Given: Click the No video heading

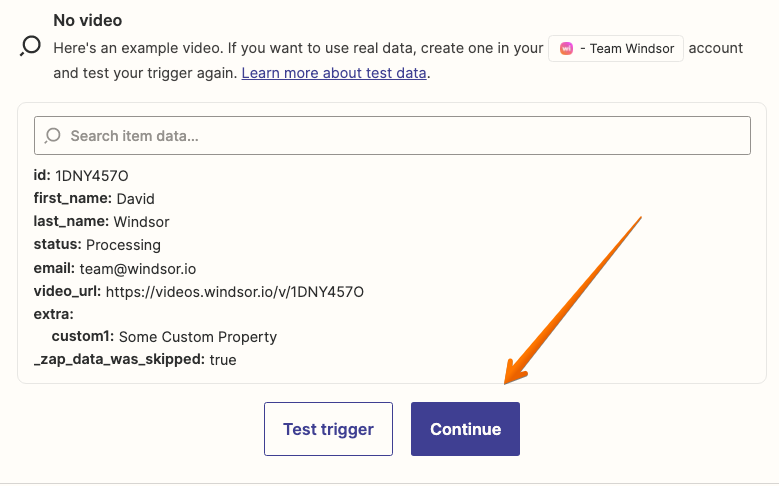Looking at the screenshot, I should 87,20.
